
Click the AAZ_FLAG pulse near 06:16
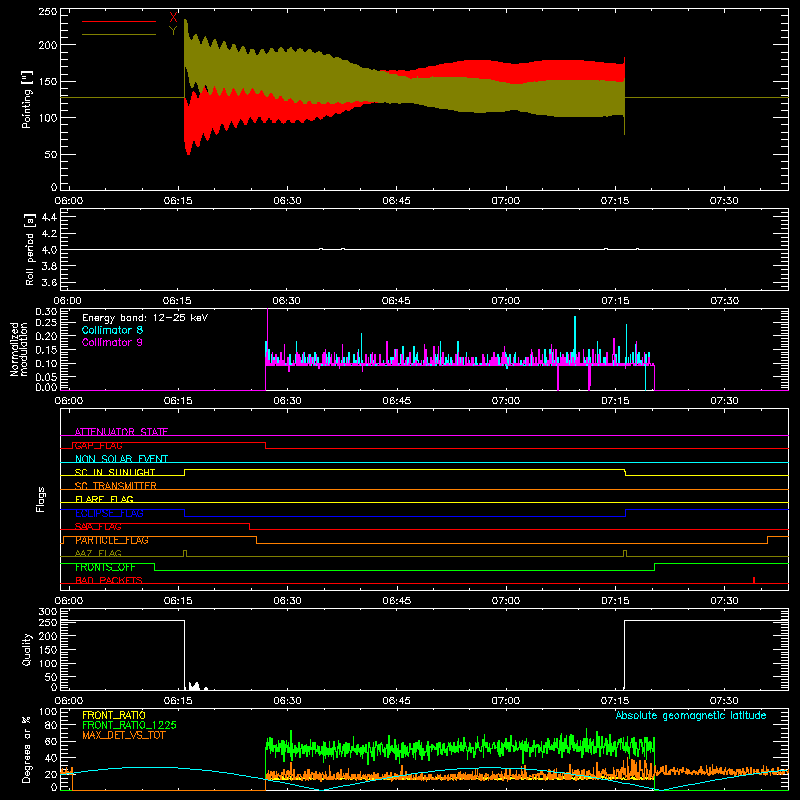[185, 554]
